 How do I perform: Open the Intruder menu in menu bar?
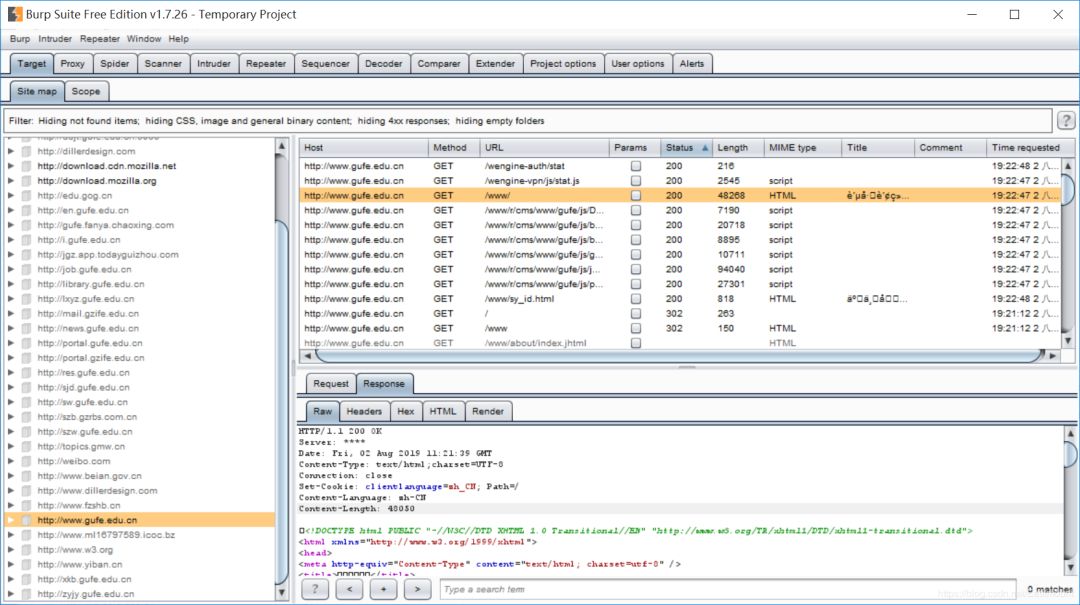coord(55,39)
